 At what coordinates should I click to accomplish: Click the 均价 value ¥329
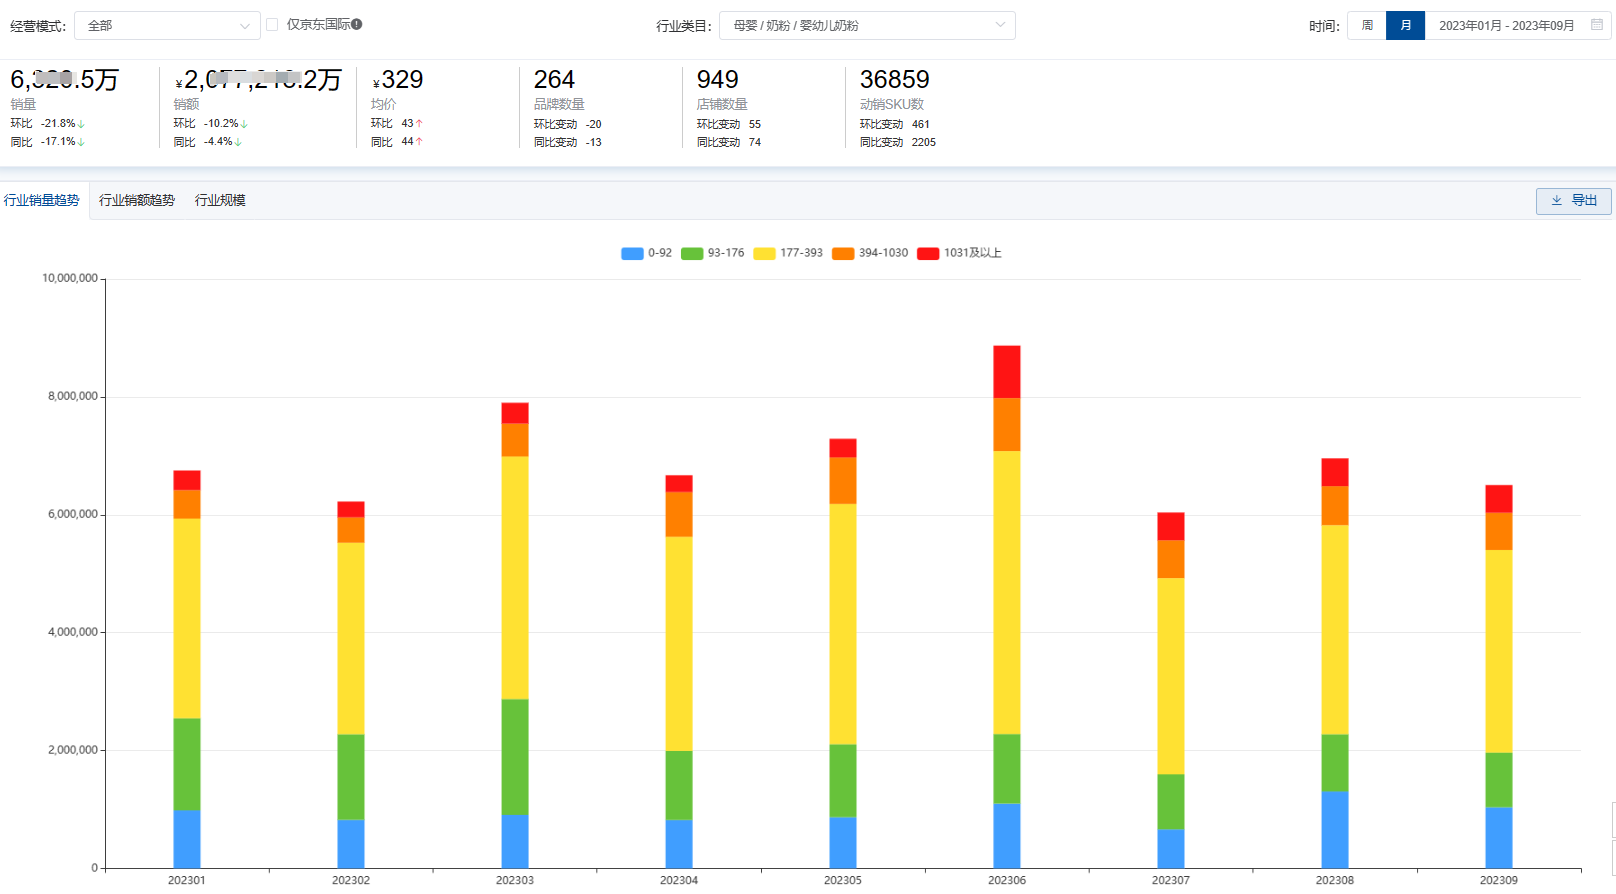(x=398, y=80)
